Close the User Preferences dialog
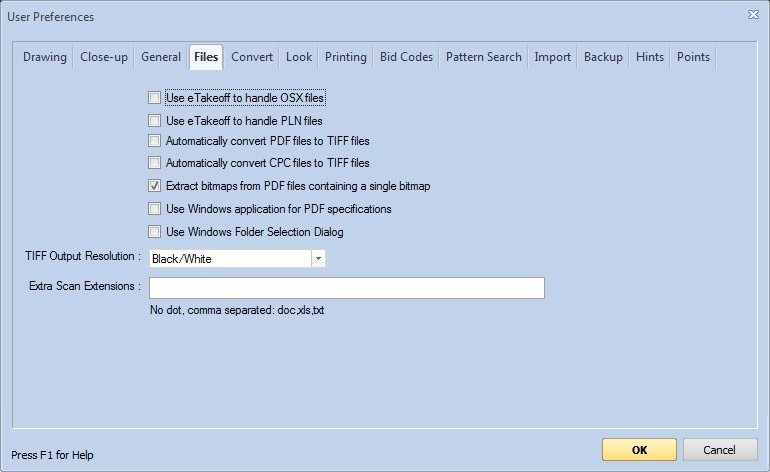The height and width of the screenshot is (472, 770). 753,15
